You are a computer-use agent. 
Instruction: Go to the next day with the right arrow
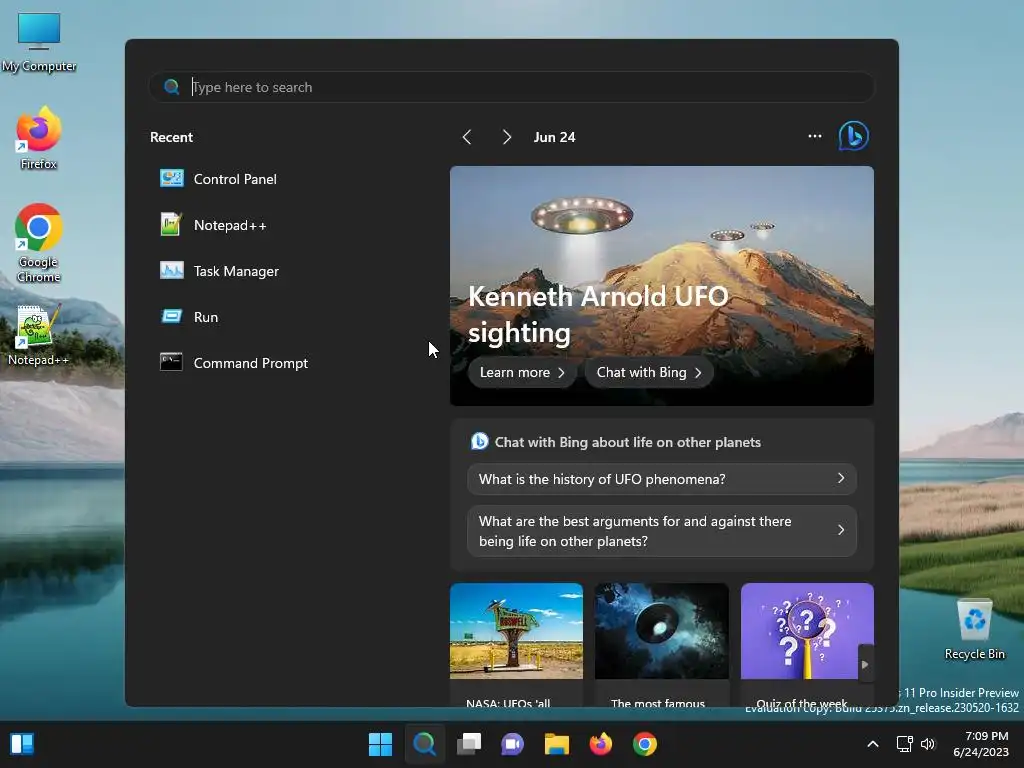click(x=507, y=137)
